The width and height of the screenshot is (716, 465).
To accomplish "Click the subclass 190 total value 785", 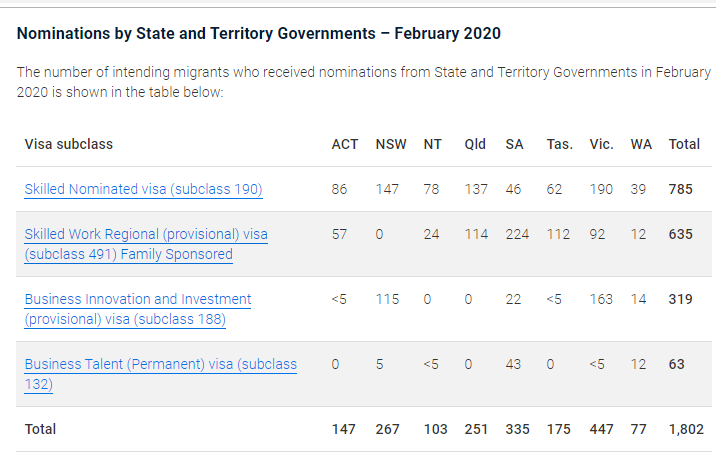I will (x=680, y=189).
